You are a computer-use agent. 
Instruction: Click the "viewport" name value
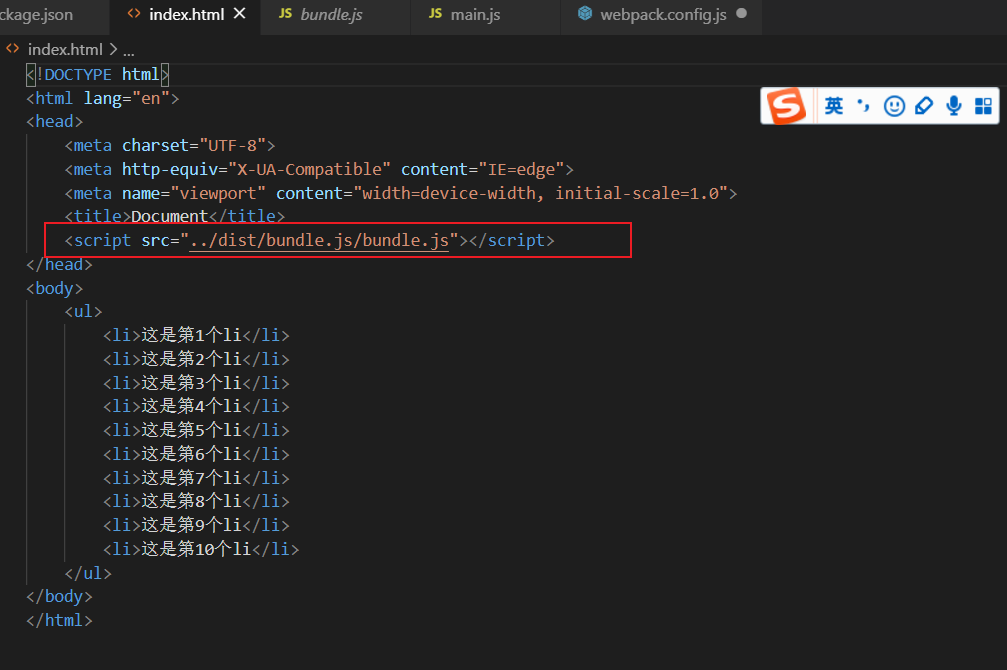[x=218, y=193]
